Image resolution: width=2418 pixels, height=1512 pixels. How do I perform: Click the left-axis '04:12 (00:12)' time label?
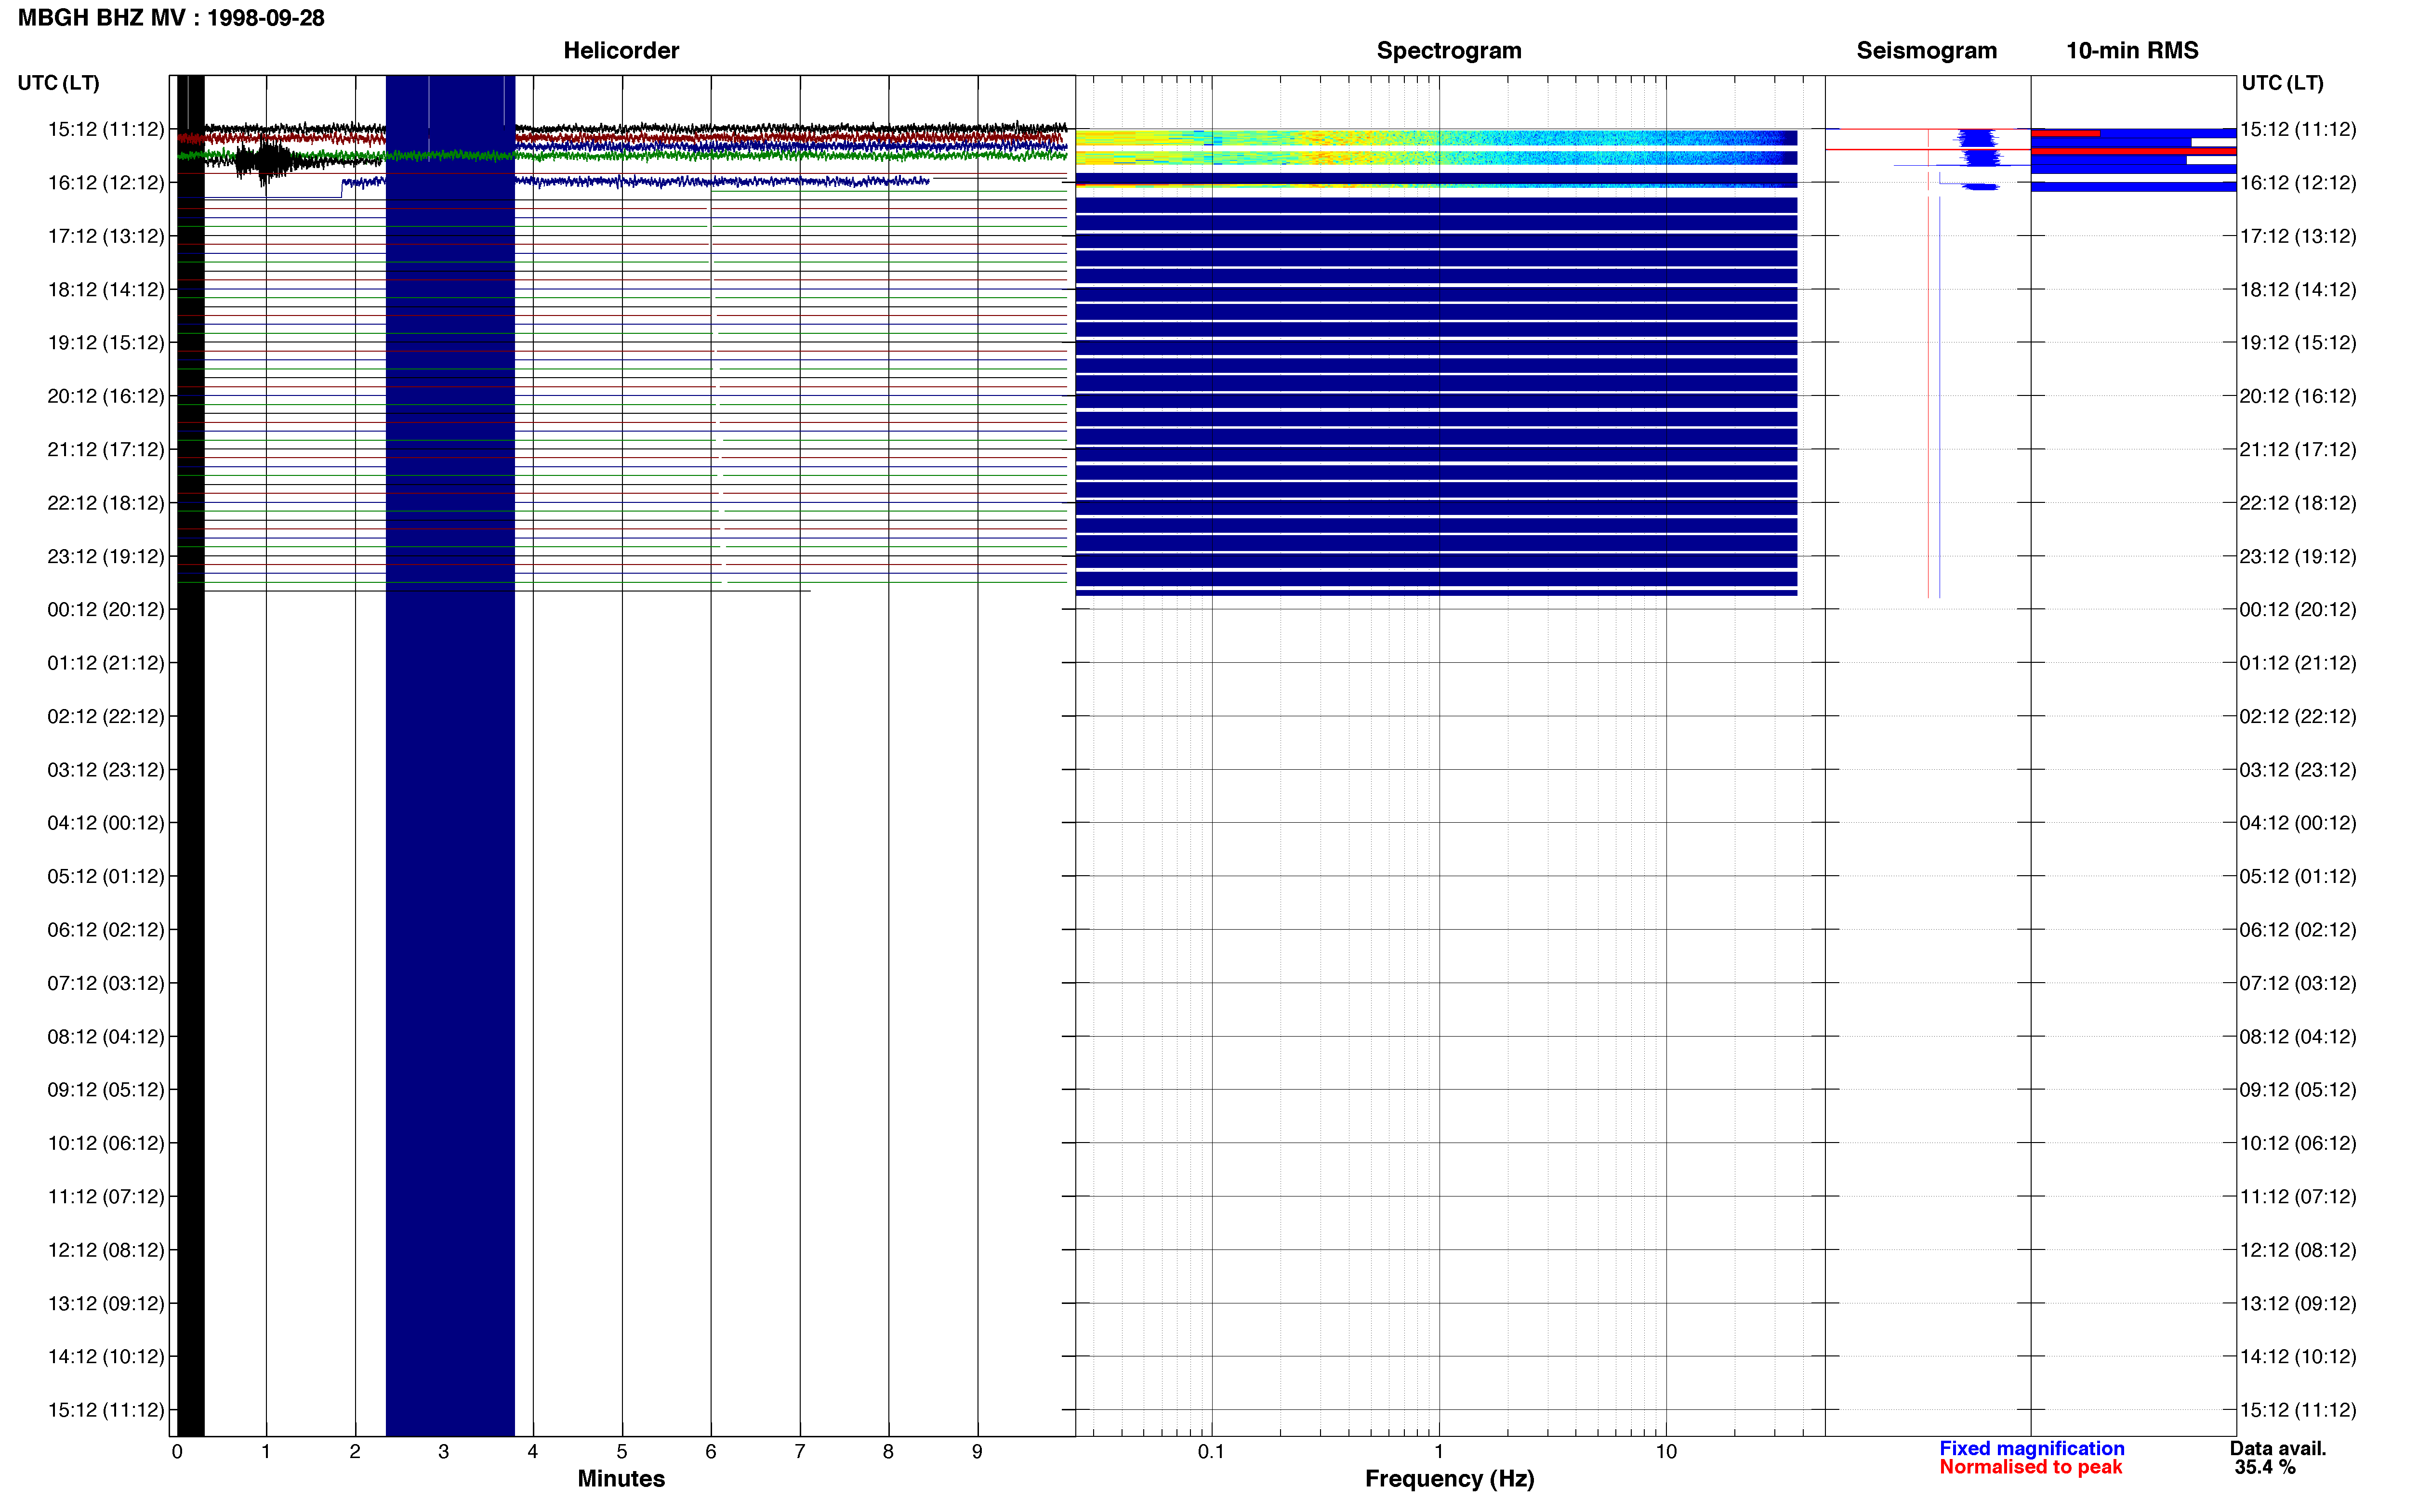pos(106,823)
